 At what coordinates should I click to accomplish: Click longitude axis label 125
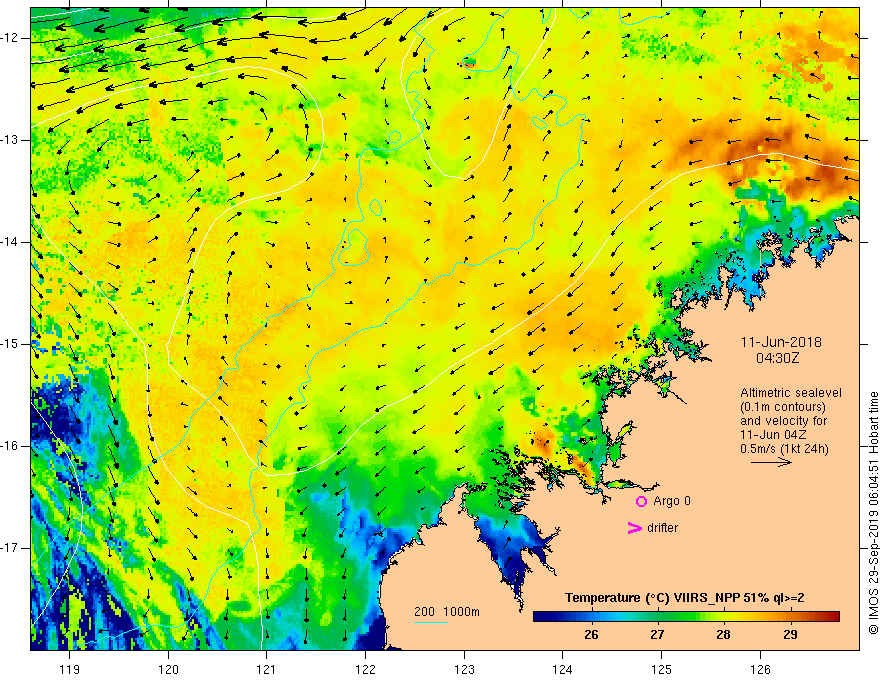(x=662, y=669)
